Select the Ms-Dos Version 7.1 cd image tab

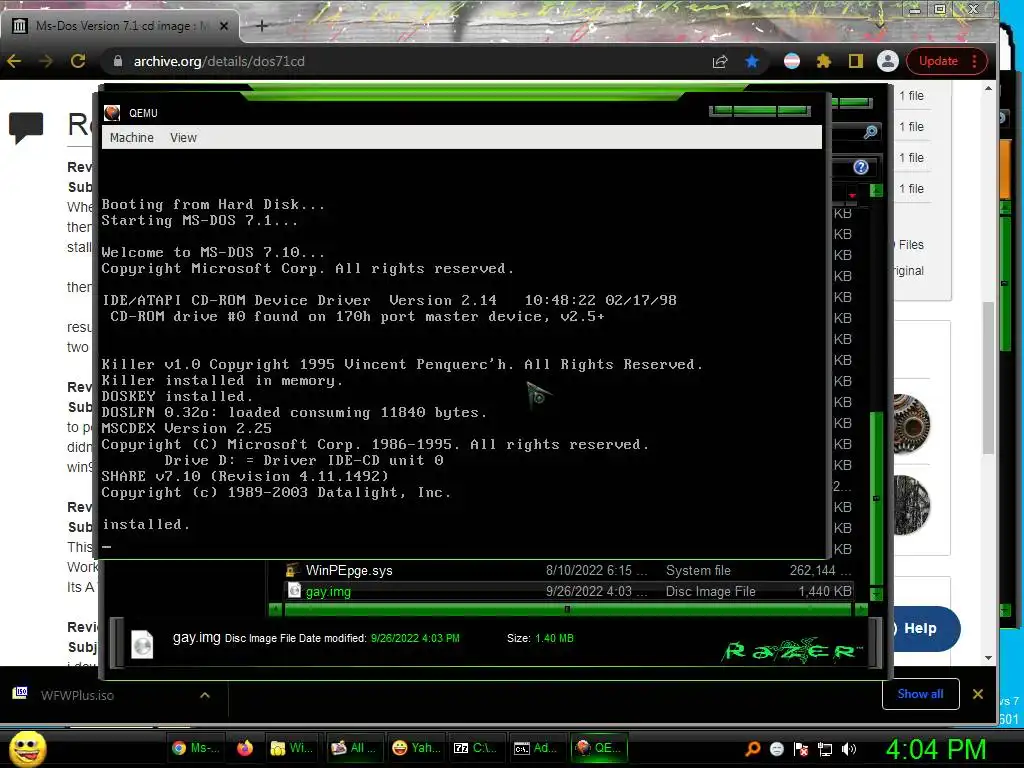120,26
